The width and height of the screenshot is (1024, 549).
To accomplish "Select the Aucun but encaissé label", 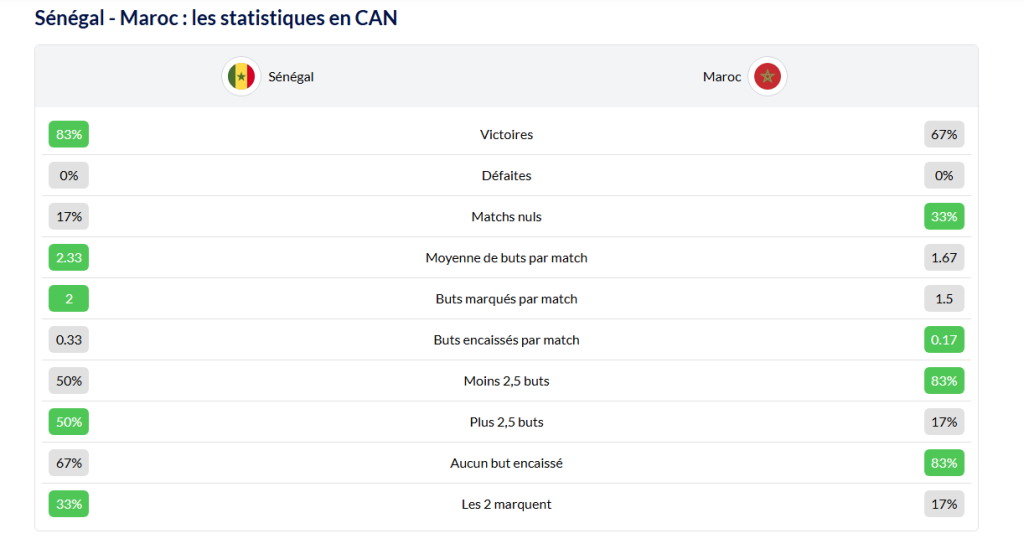I will click(x=506, y=463).
